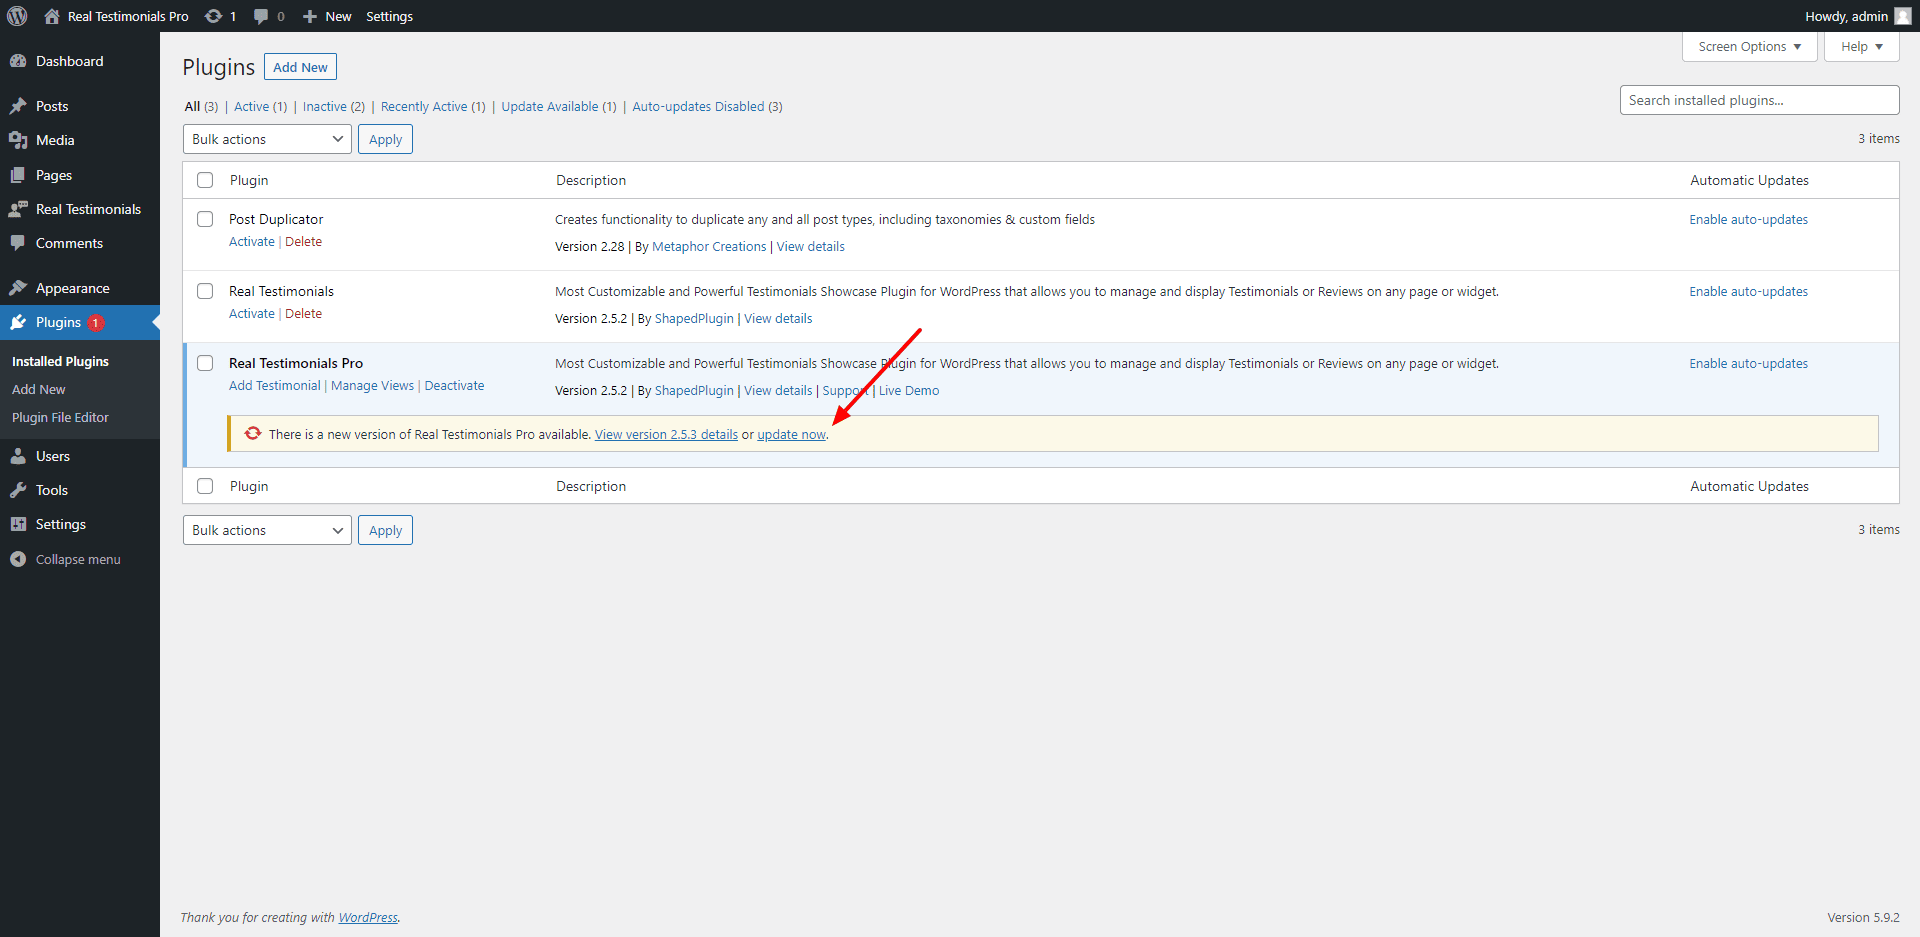Click the WordPress logo icon
This screenshot has width=1920, height=937.
tap(17, 16)
